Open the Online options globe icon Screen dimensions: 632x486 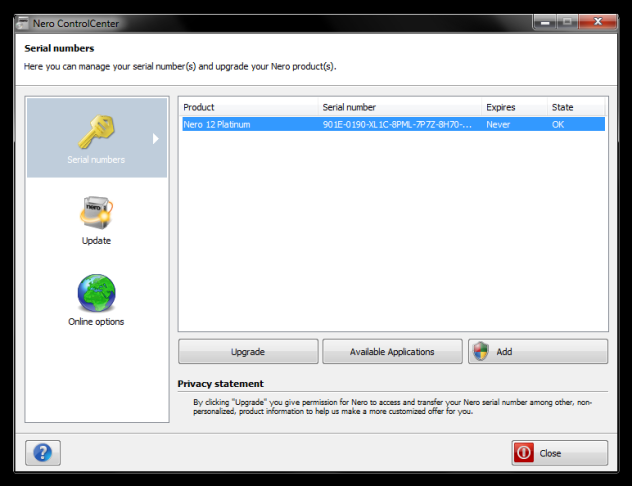click(x=96, y=293)
